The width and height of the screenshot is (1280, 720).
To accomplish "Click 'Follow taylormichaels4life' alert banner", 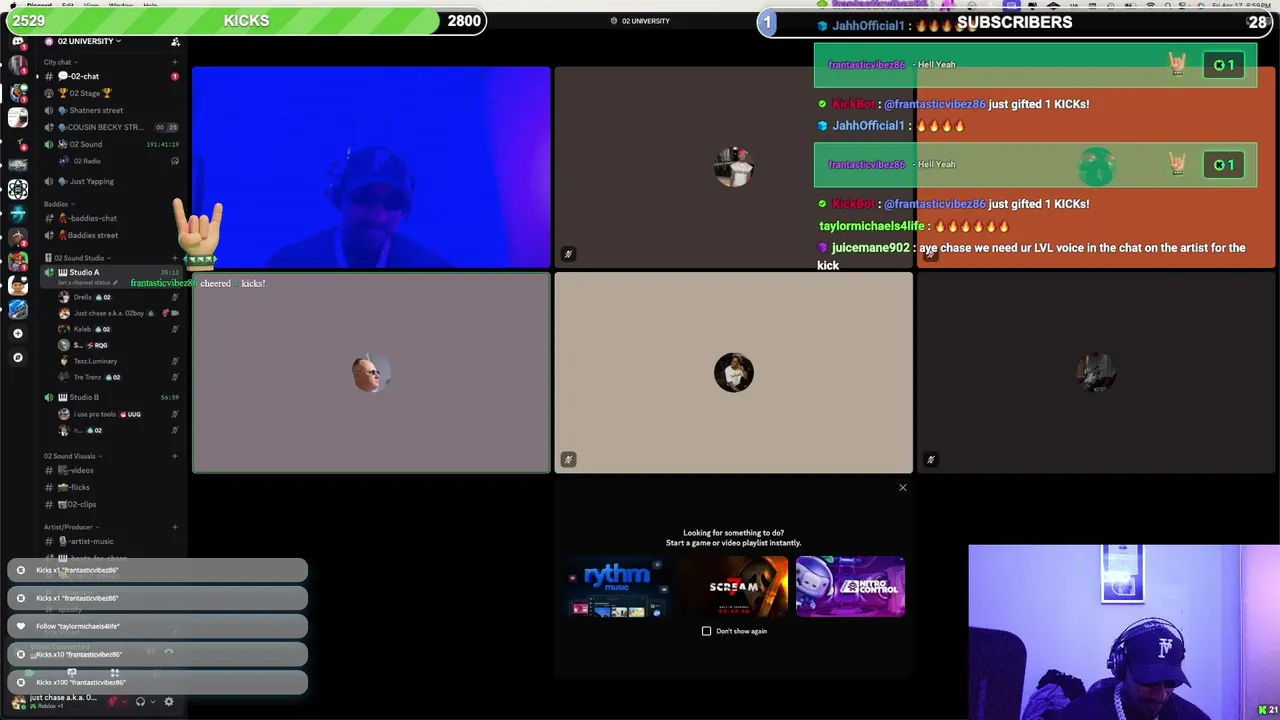I will 157,626.
